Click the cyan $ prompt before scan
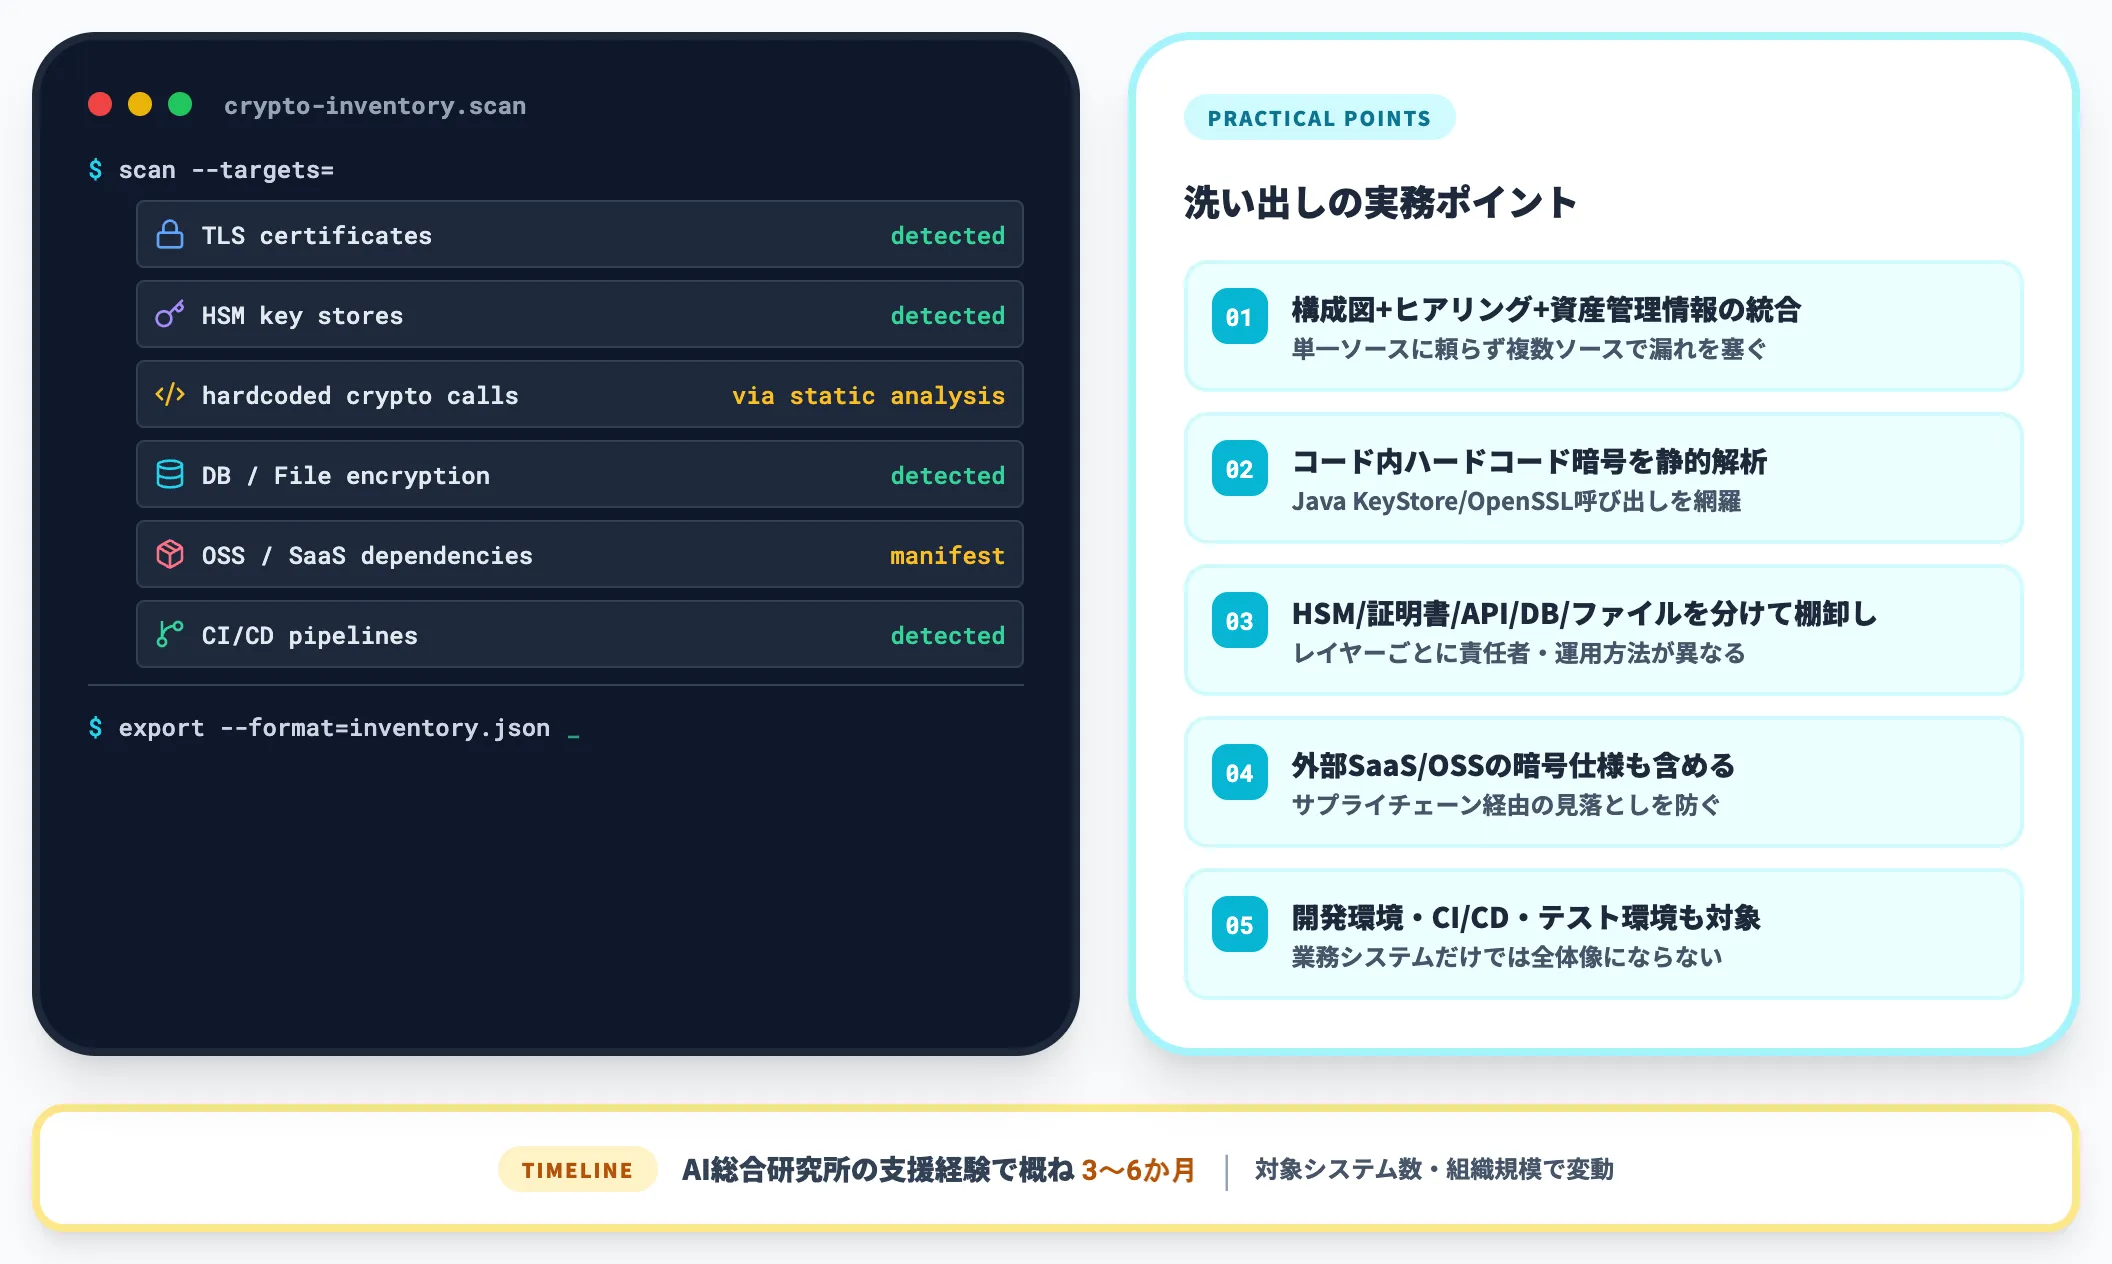The image size is (2112, 1264). pos(95,170)
